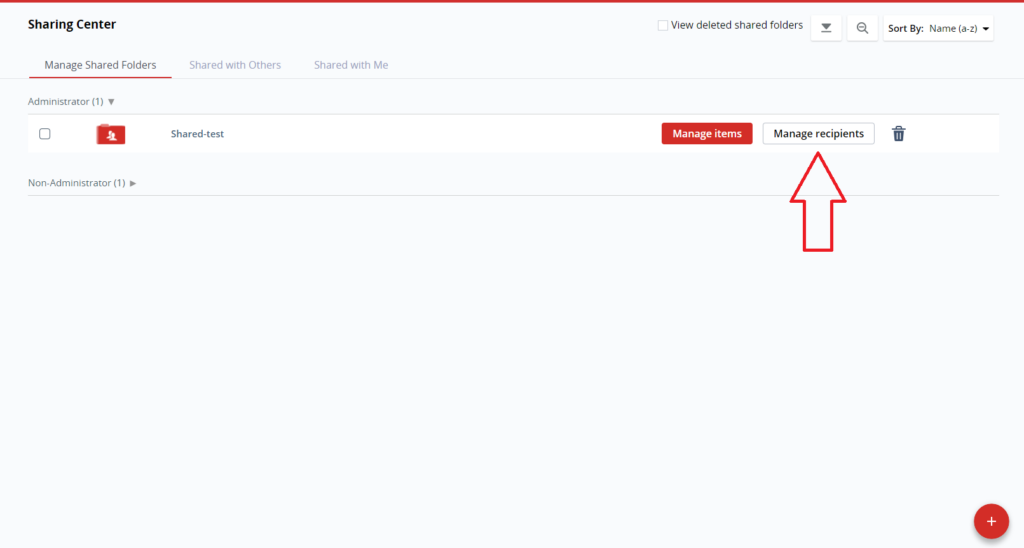The image size is (1024, 548).
Task: Click the Manage recipients button
Action: 818,134
